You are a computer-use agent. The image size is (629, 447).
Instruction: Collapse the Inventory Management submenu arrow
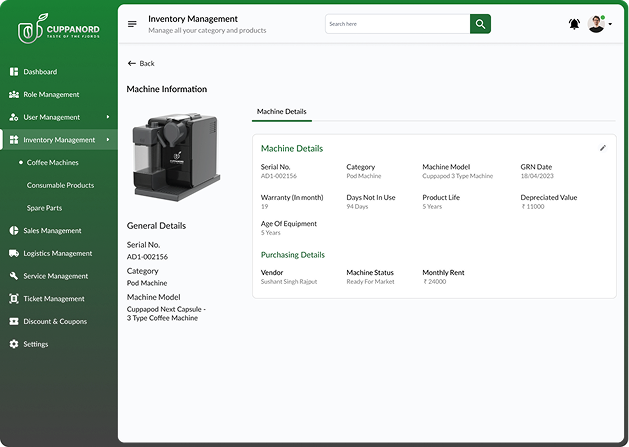108,140
